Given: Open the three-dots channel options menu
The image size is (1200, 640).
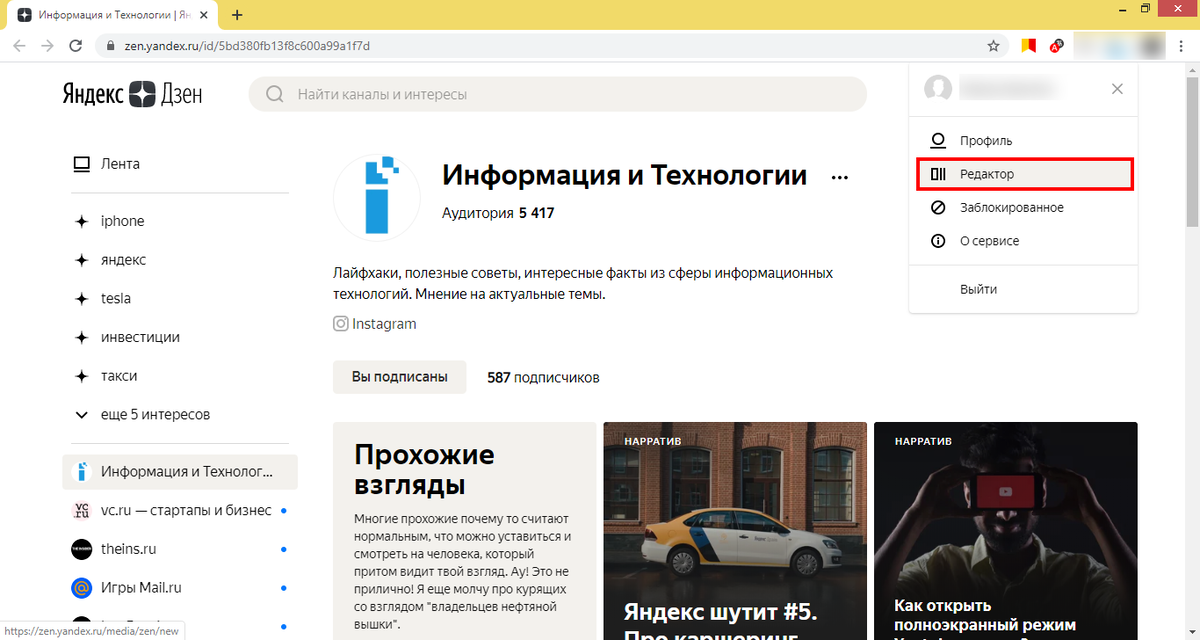Looking at the screenshot, I should [x=840, y=177].
